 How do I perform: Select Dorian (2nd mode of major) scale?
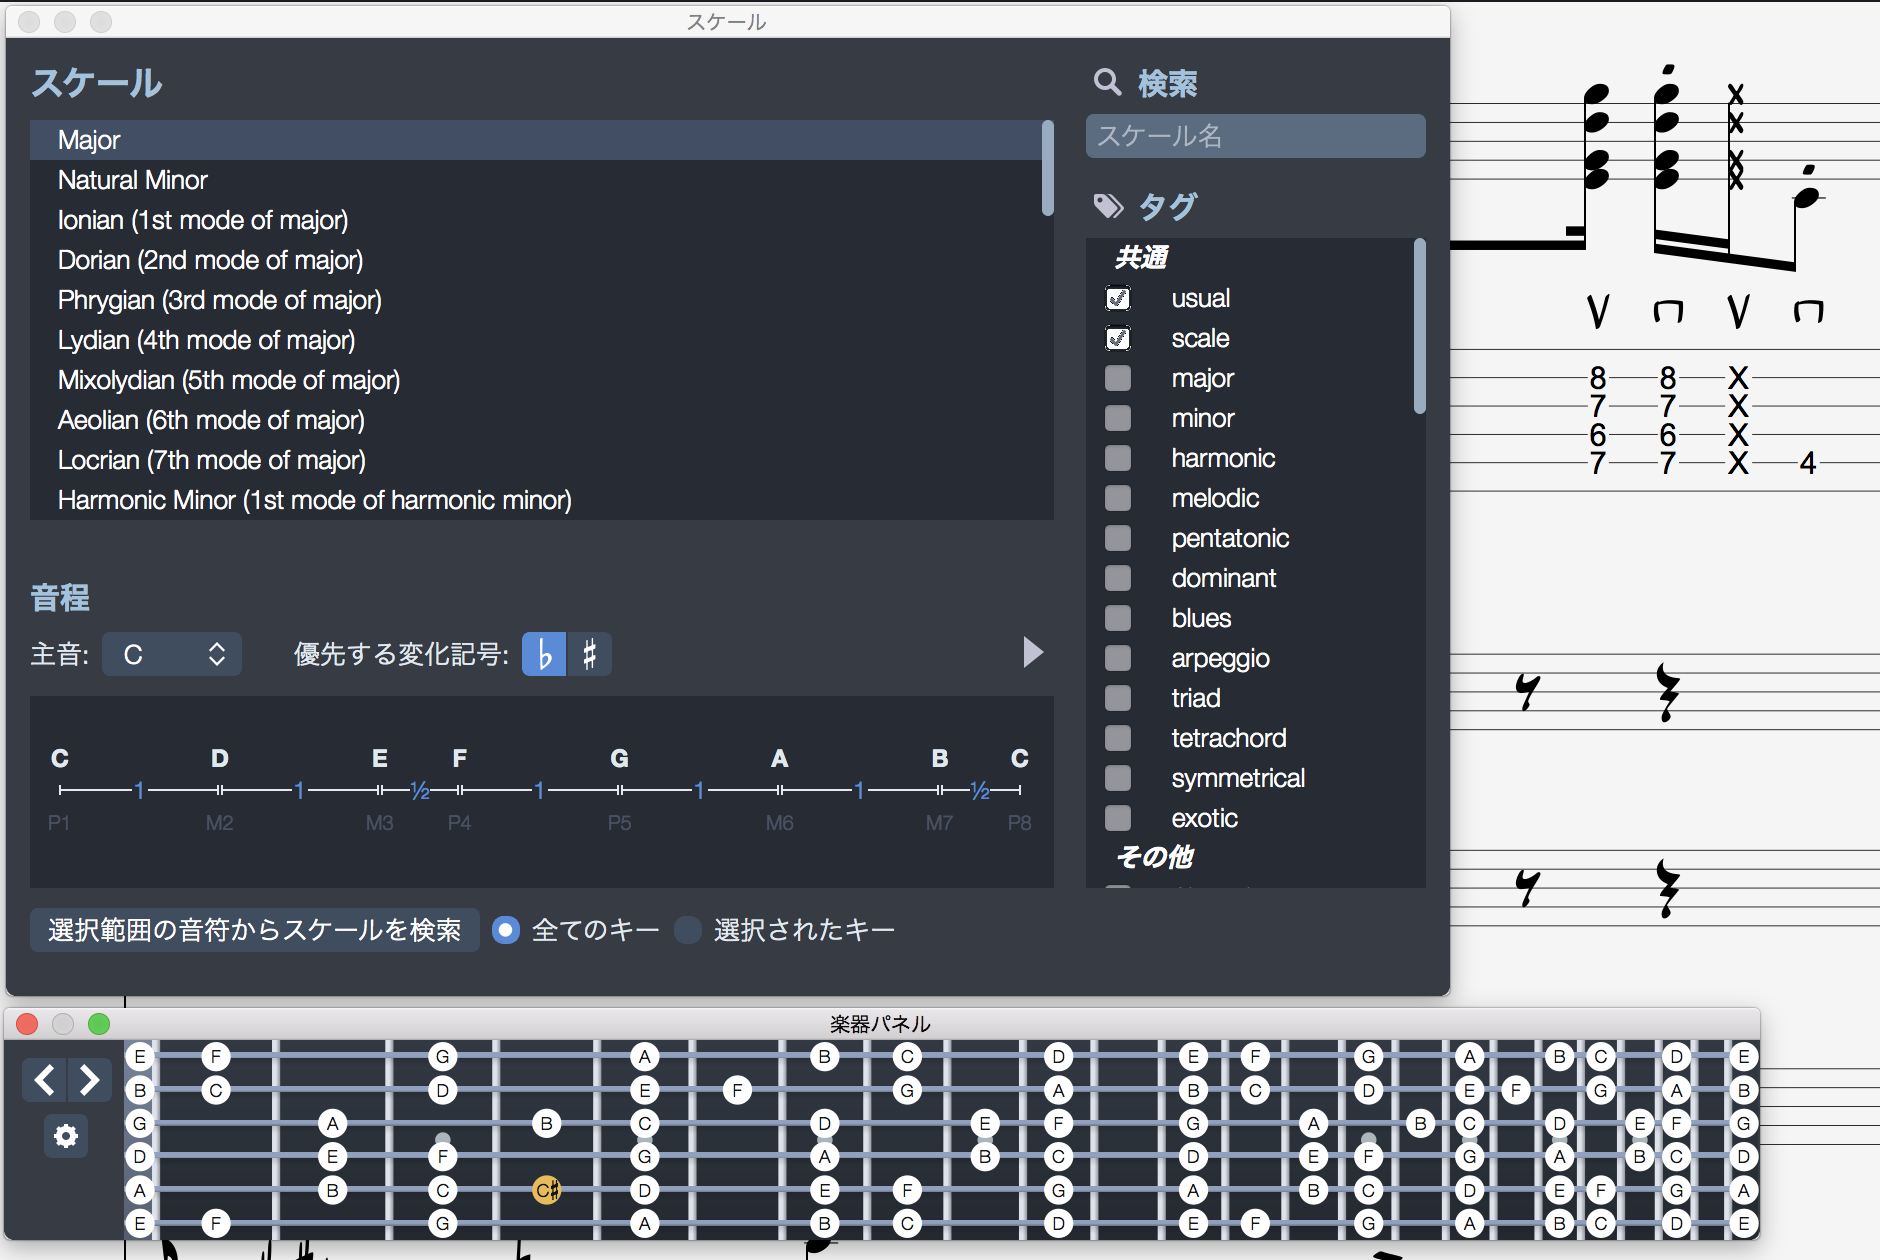(x=210, y=260)
